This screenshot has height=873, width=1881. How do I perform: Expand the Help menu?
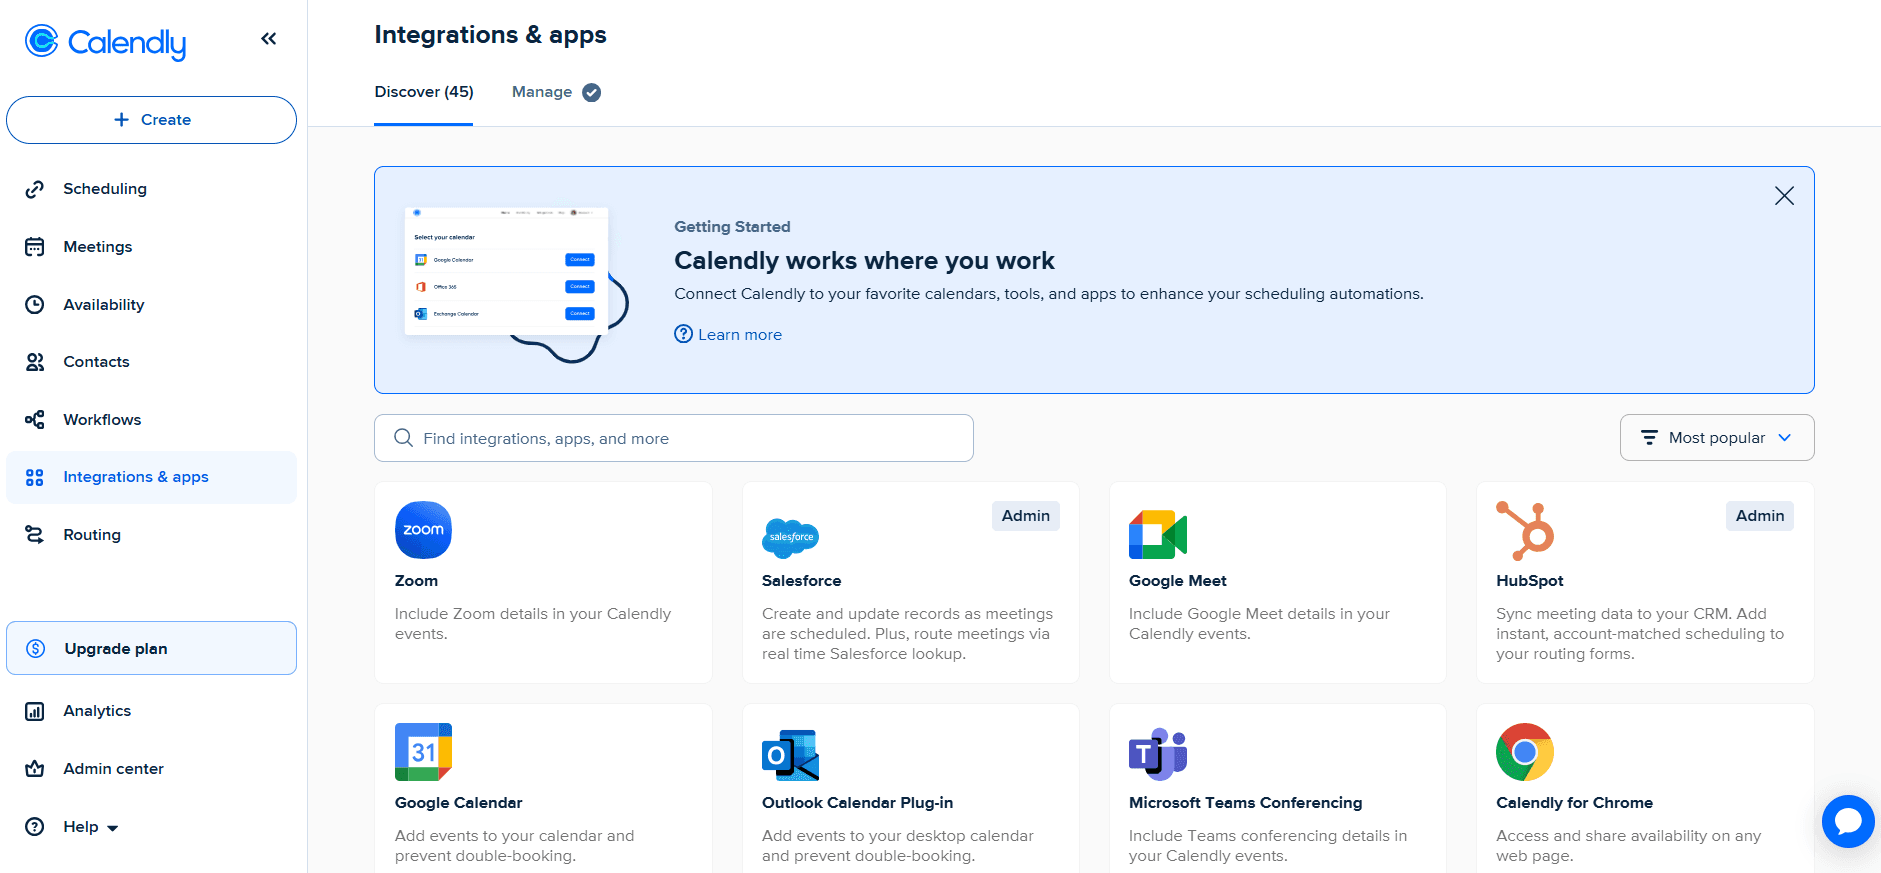90,827
